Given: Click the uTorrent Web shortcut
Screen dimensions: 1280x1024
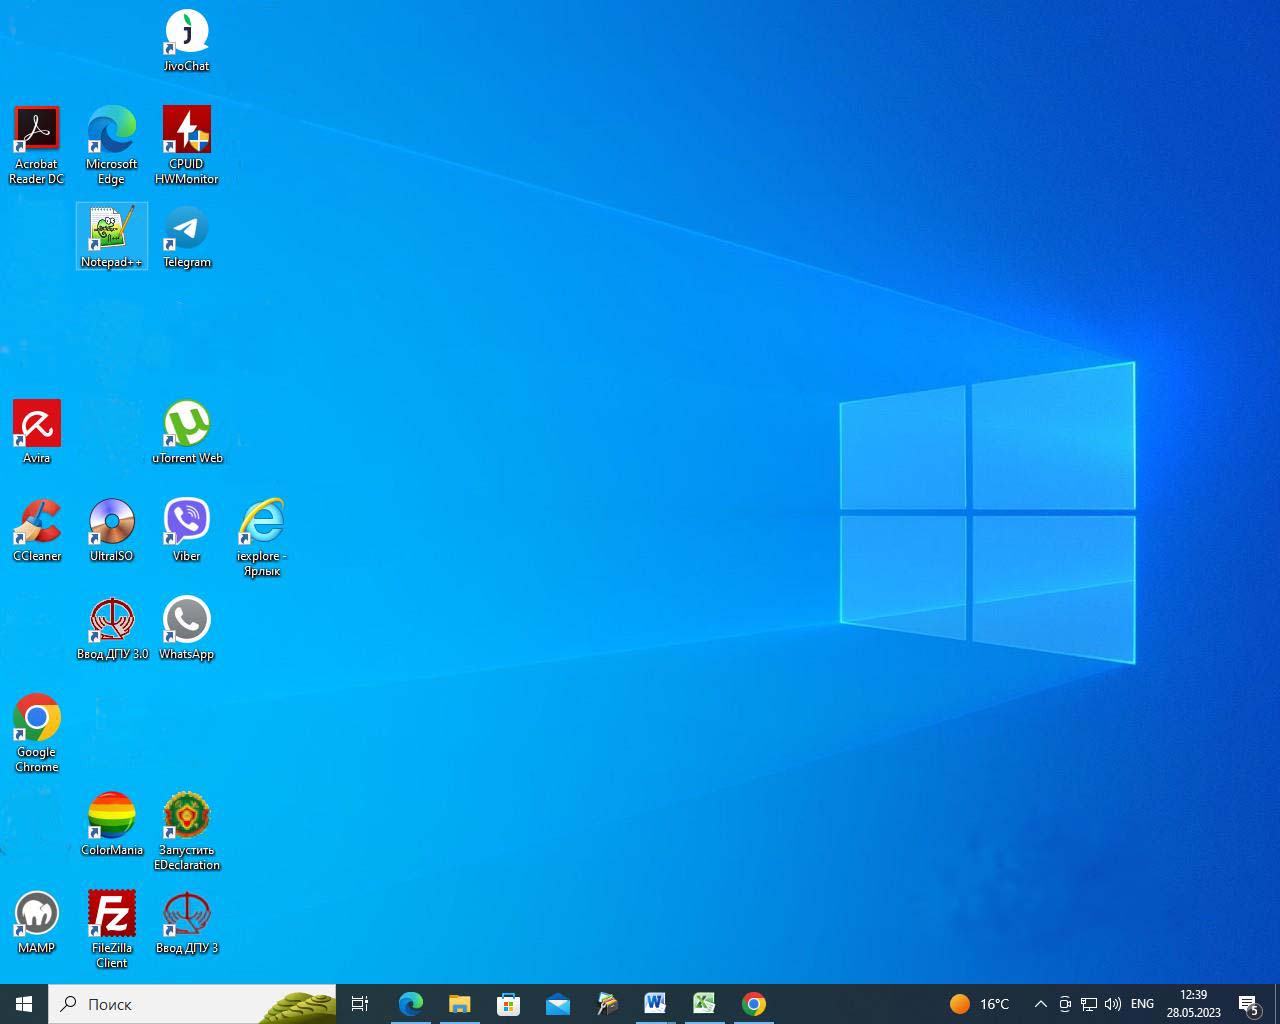Looking at the screenshot, I should [x=187, y=425].
